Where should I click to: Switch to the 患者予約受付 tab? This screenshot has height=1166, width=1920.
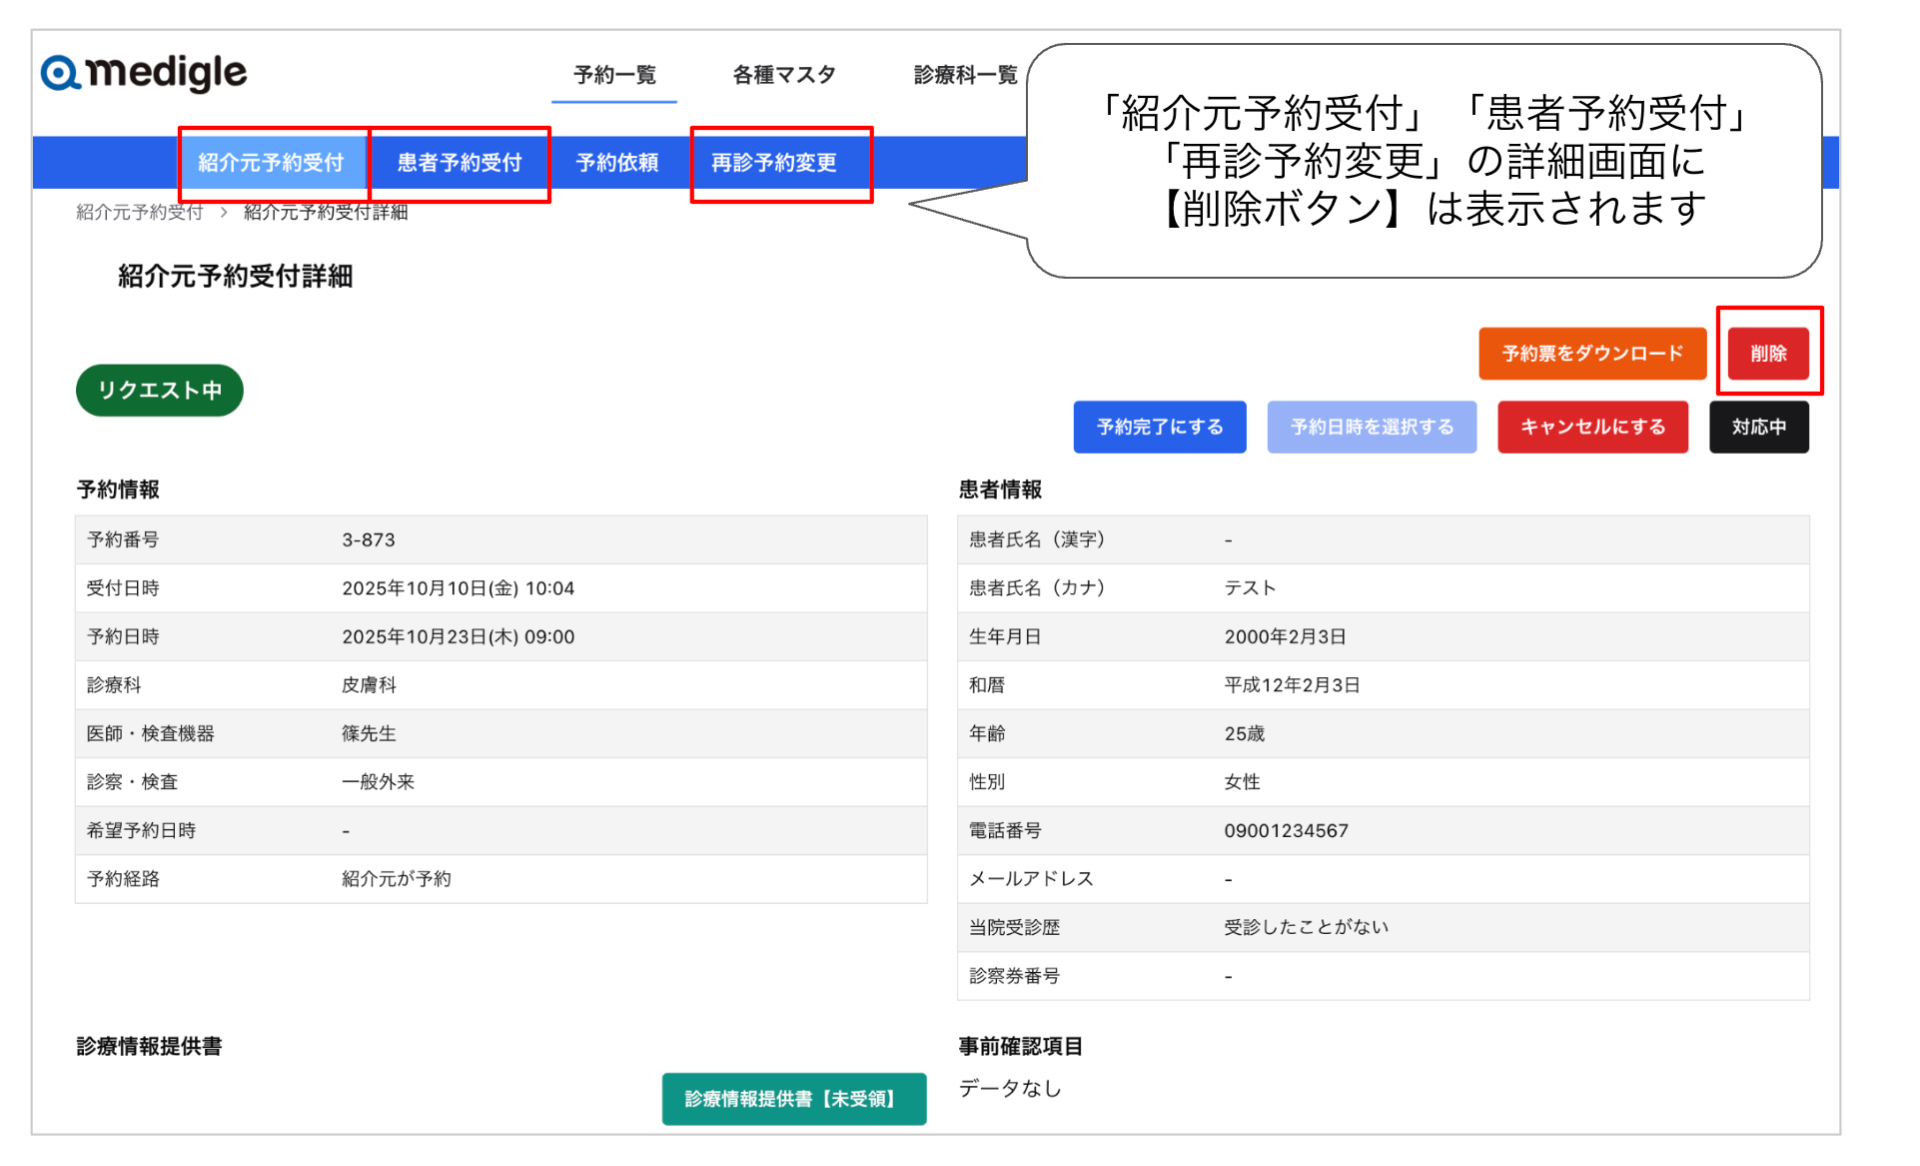coord(459,163)
